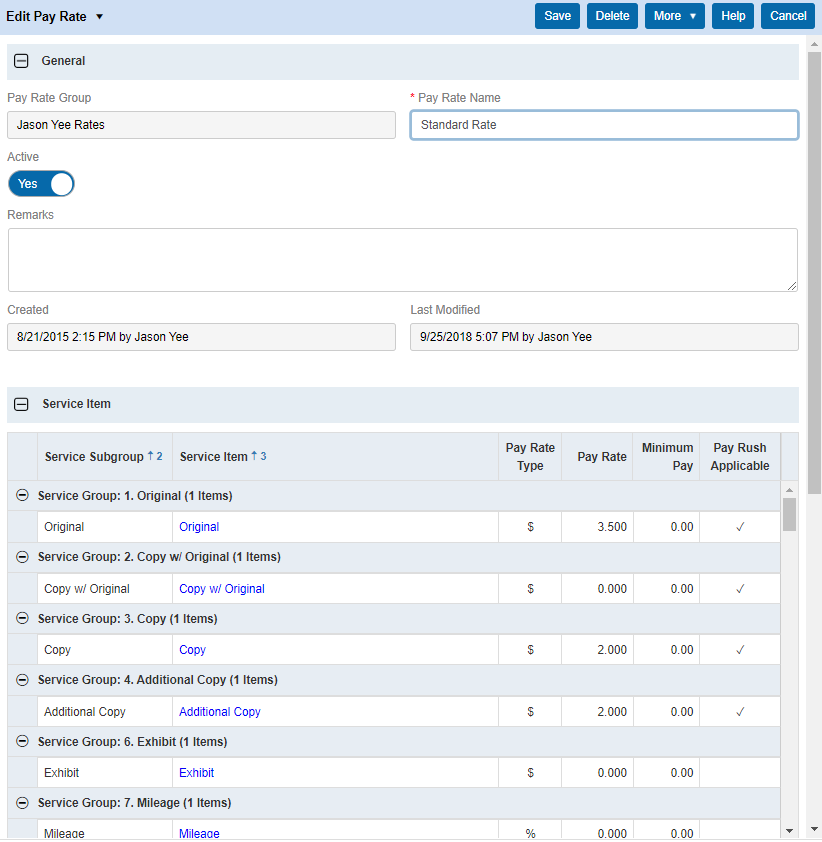
Task: Click the Save button
Action: pyautogui.click(x=557, y=16)
